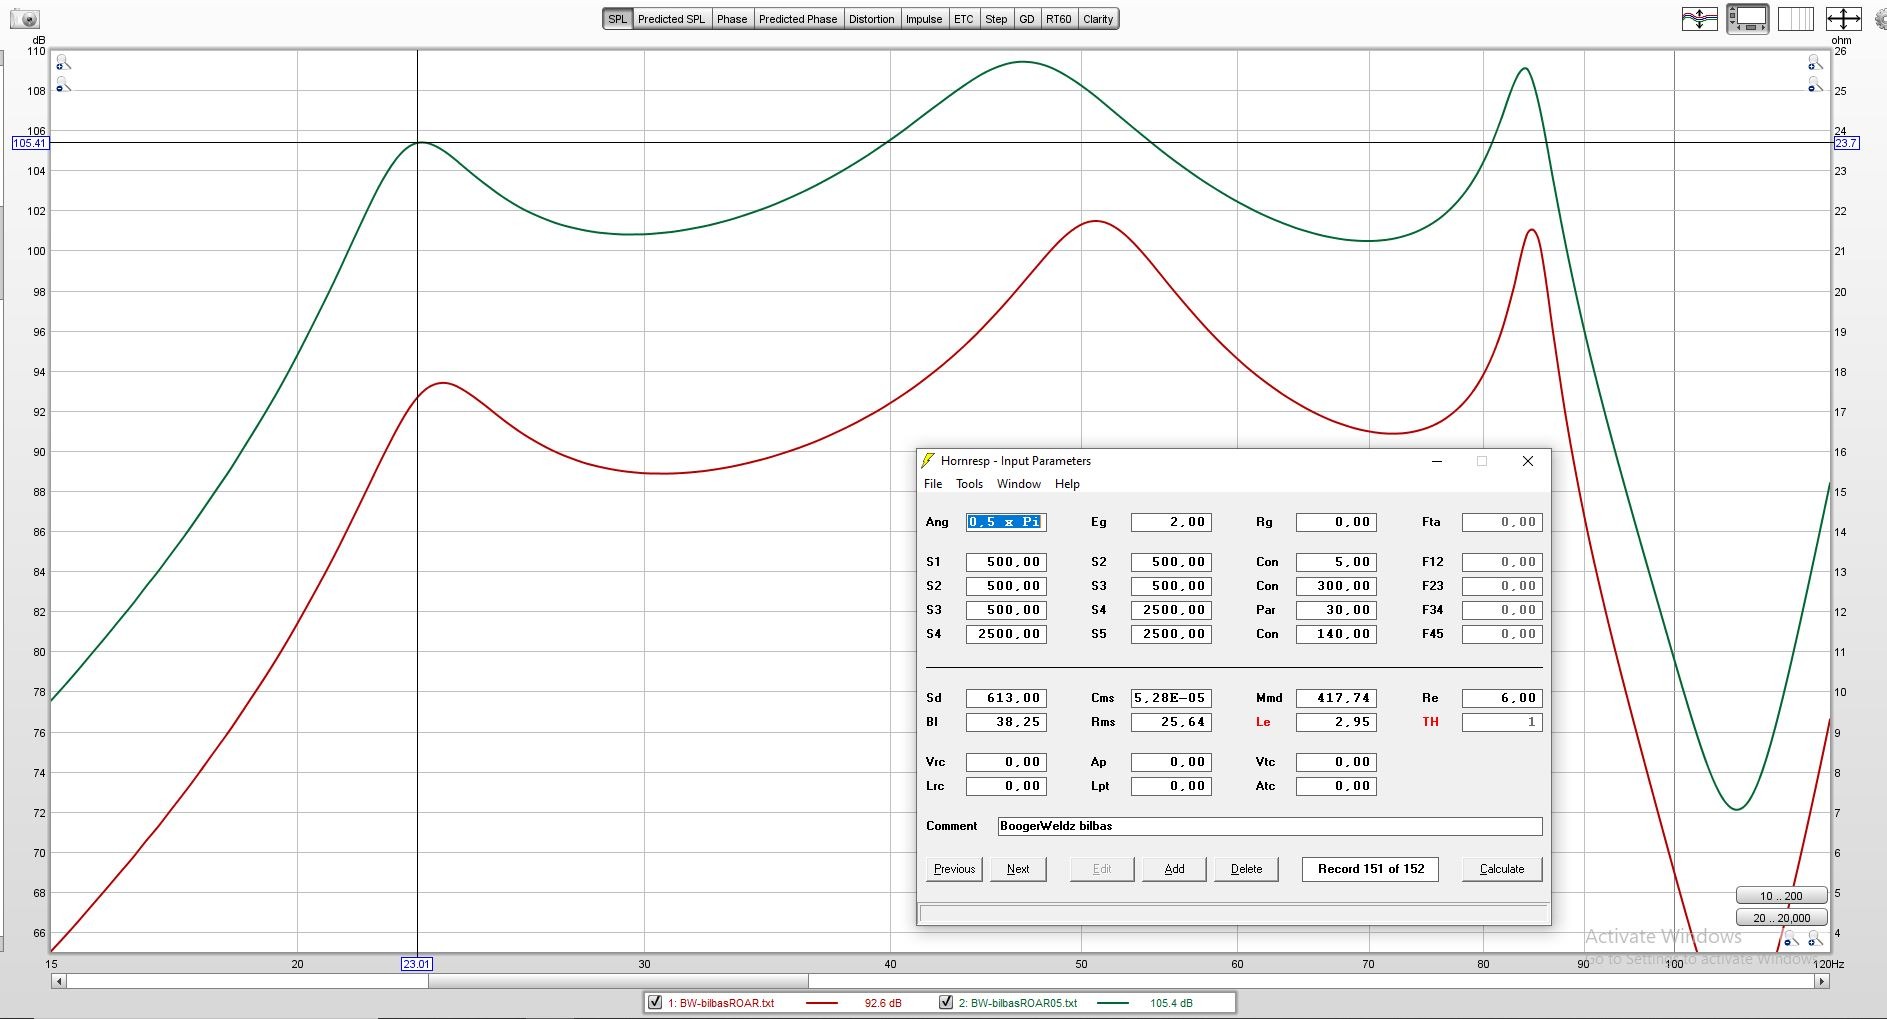Set frequency range with 20 .. 20,000 button
1887x1019 pixels.
(x=1781, y=917)
